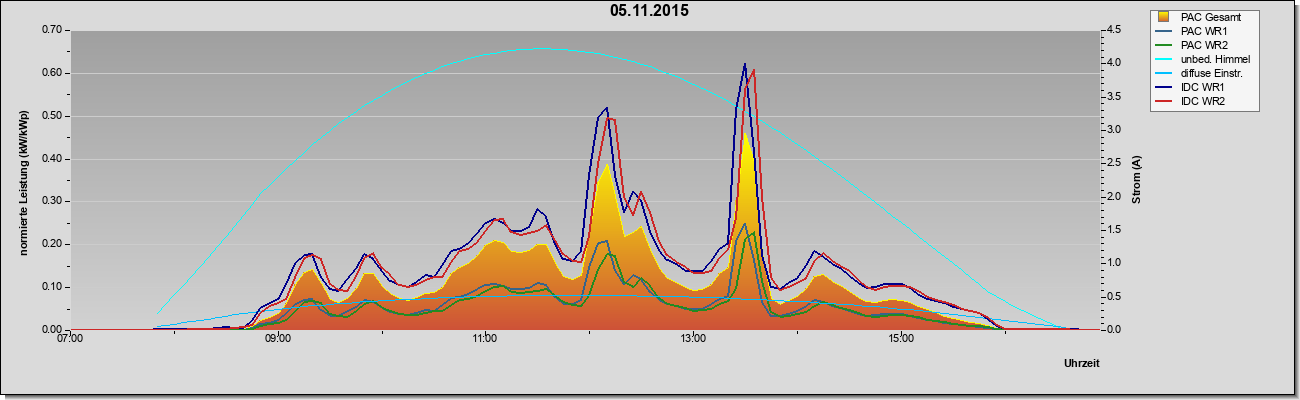Click the Uhrzeit axis title
Image resolution: width=1300 pixels, height=400 pixels.
[1082, 364]
